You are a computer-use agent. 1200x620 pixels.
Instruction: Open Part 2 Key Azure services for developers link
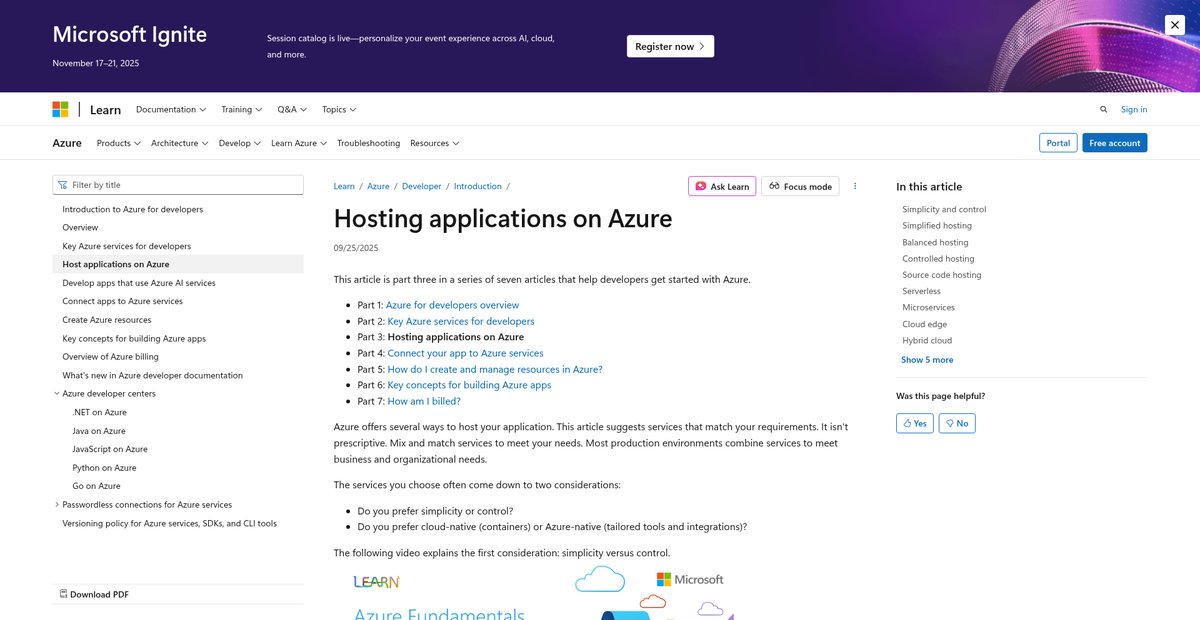(461, 321)
